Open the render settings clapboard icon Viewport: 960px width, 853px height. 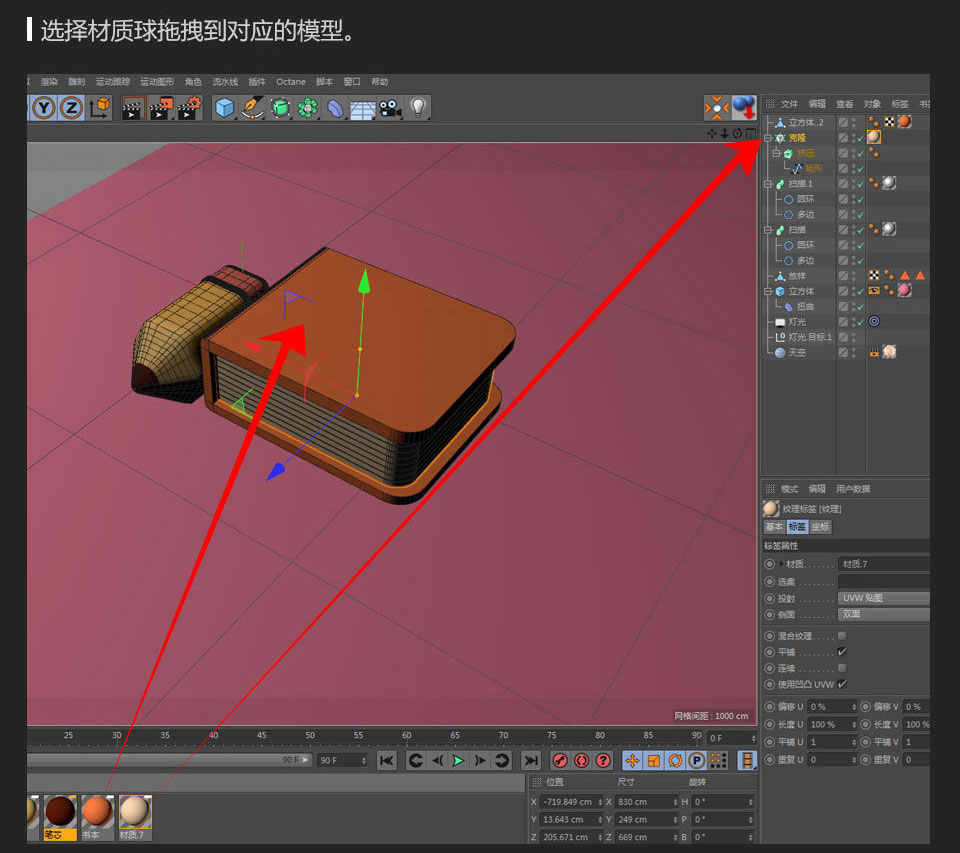(188, 108)
